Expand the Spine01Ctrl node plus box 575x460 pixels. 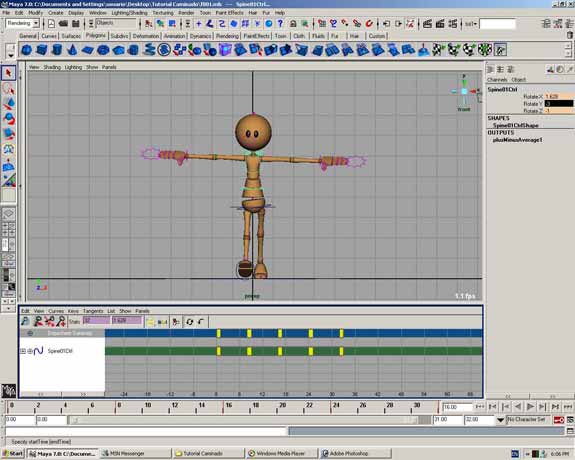pyautogui.click(x=23, y=351)
